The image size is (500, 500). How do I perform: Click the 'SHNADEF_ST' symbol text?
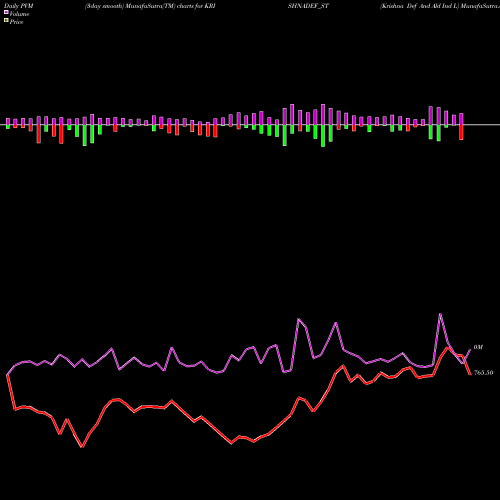click(308, 6)
